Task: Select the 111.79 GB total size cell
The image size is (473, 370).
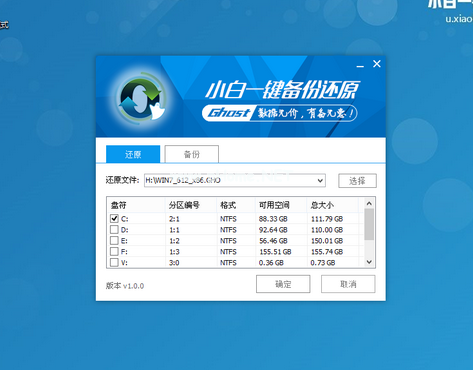Action: [x=327, y=219]
